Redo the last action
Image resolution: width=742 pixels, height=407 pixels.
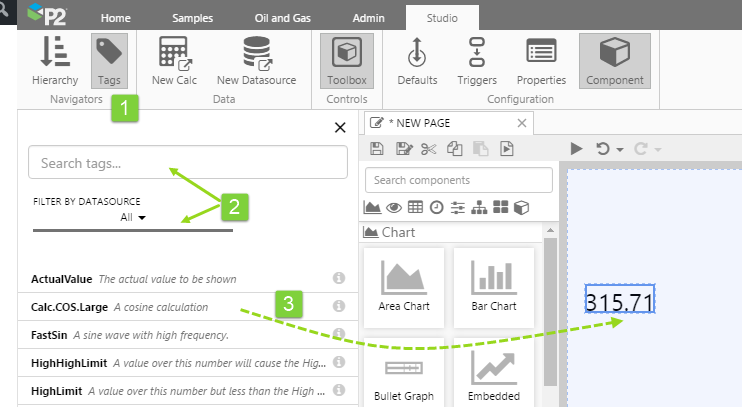click(x=641, y=149)
